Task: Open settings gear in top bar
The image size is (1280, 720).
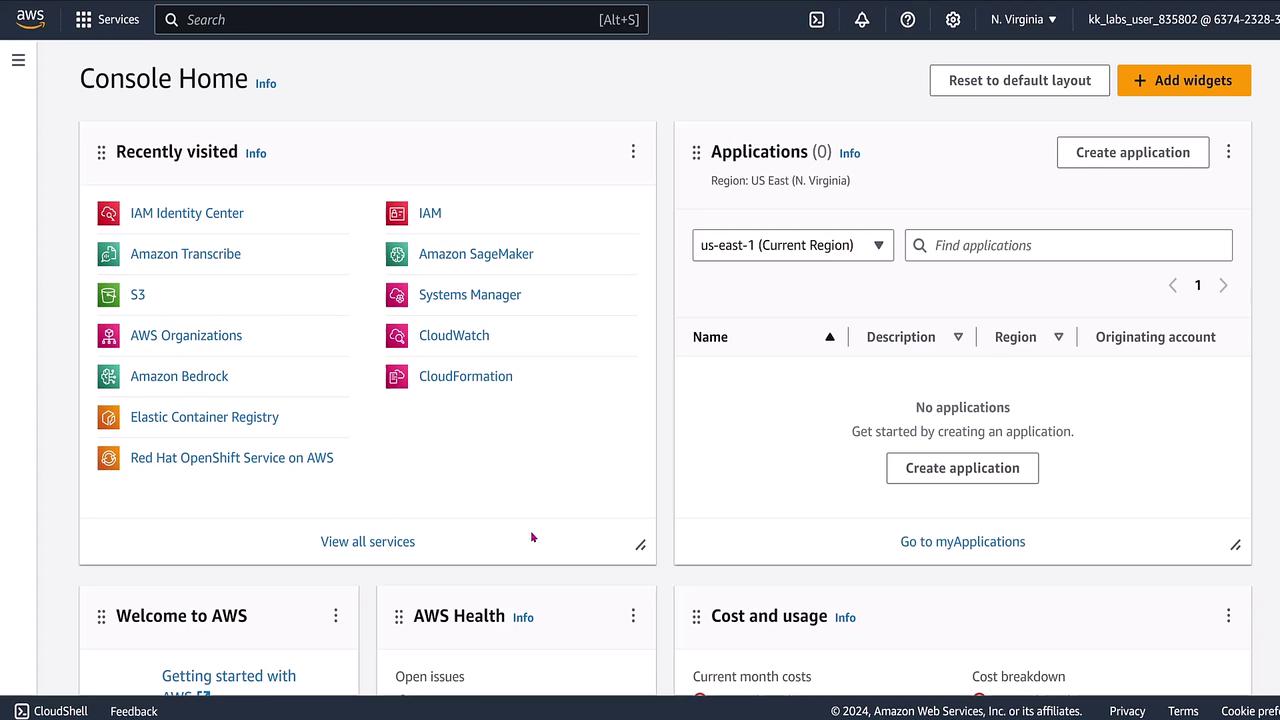Action: point(953,20)
